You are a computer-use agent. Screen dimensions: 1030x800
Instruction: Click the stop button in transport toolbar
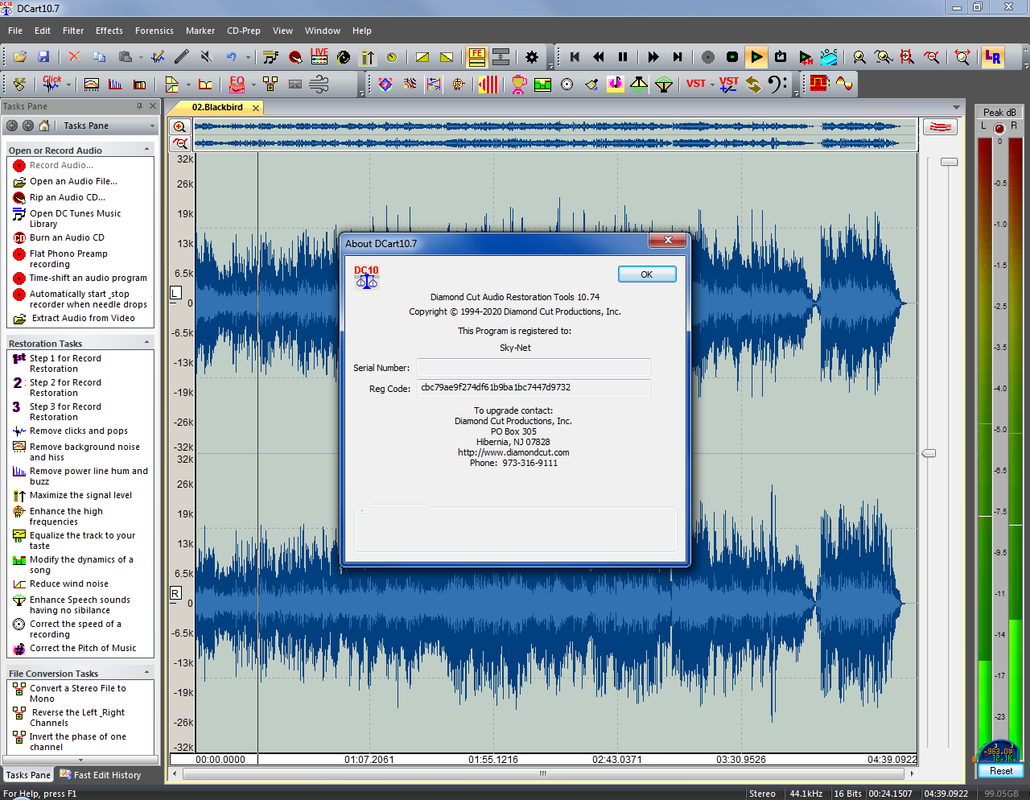click(732, 57)
